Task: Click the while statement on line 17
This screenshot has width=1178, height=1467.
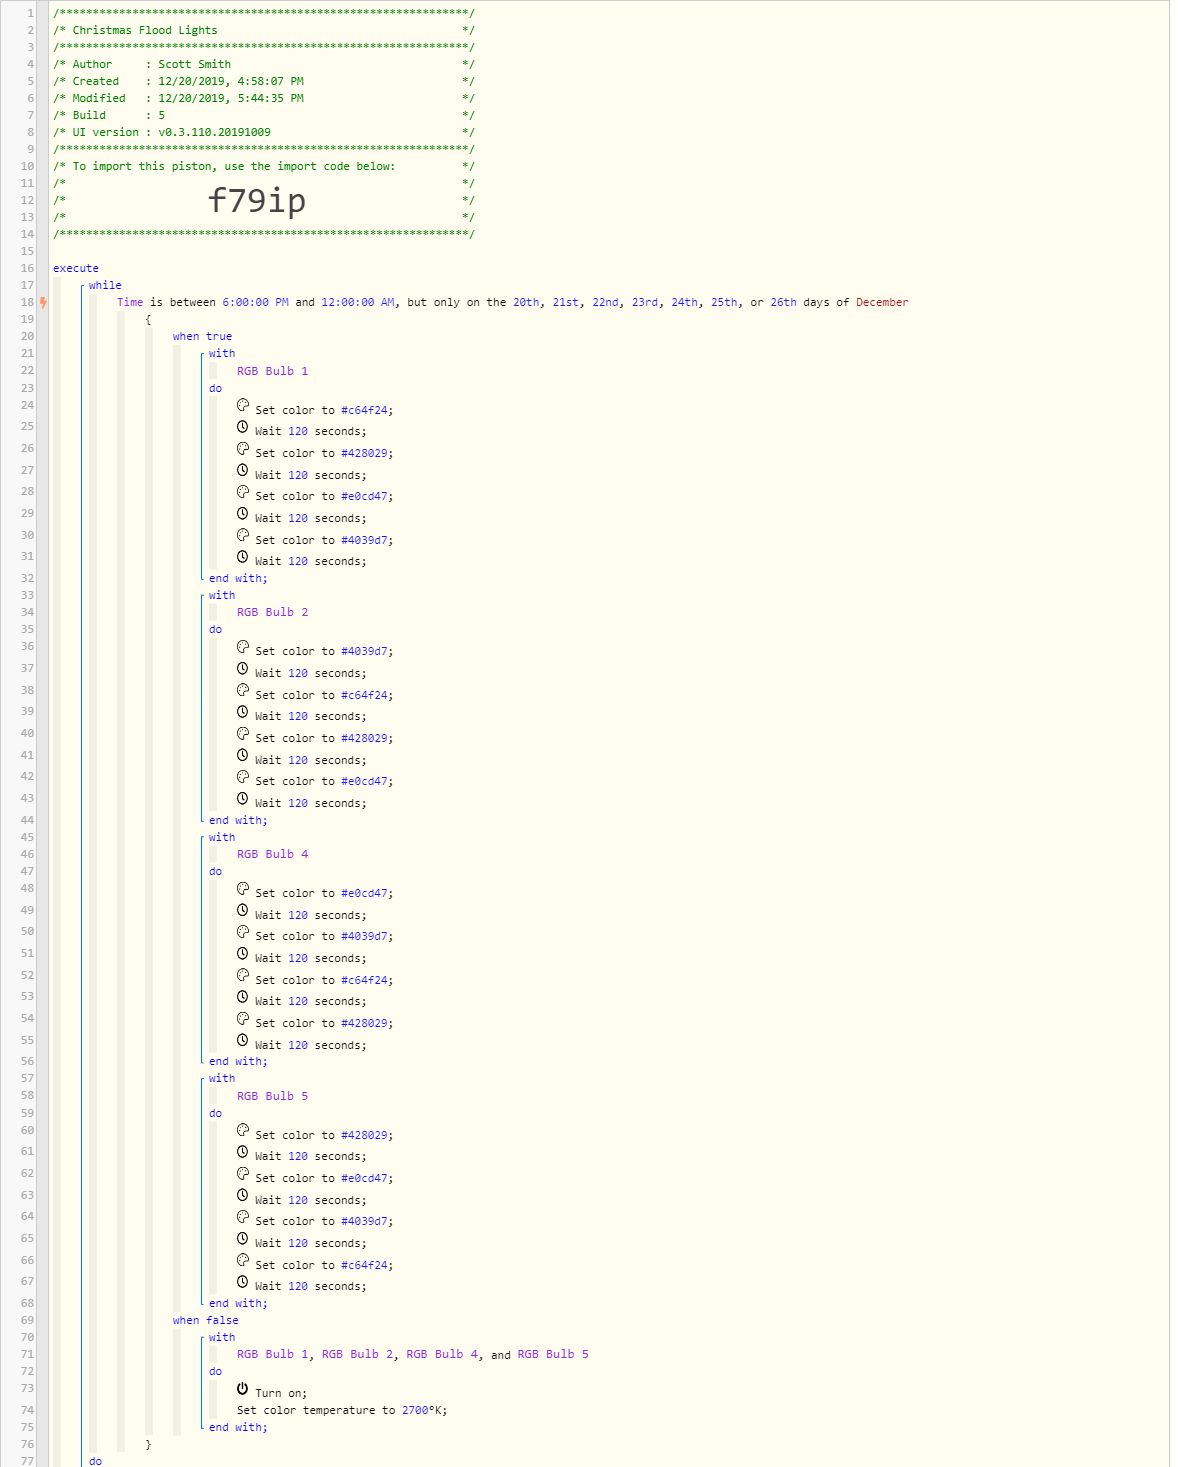Action: coord(105,285)
